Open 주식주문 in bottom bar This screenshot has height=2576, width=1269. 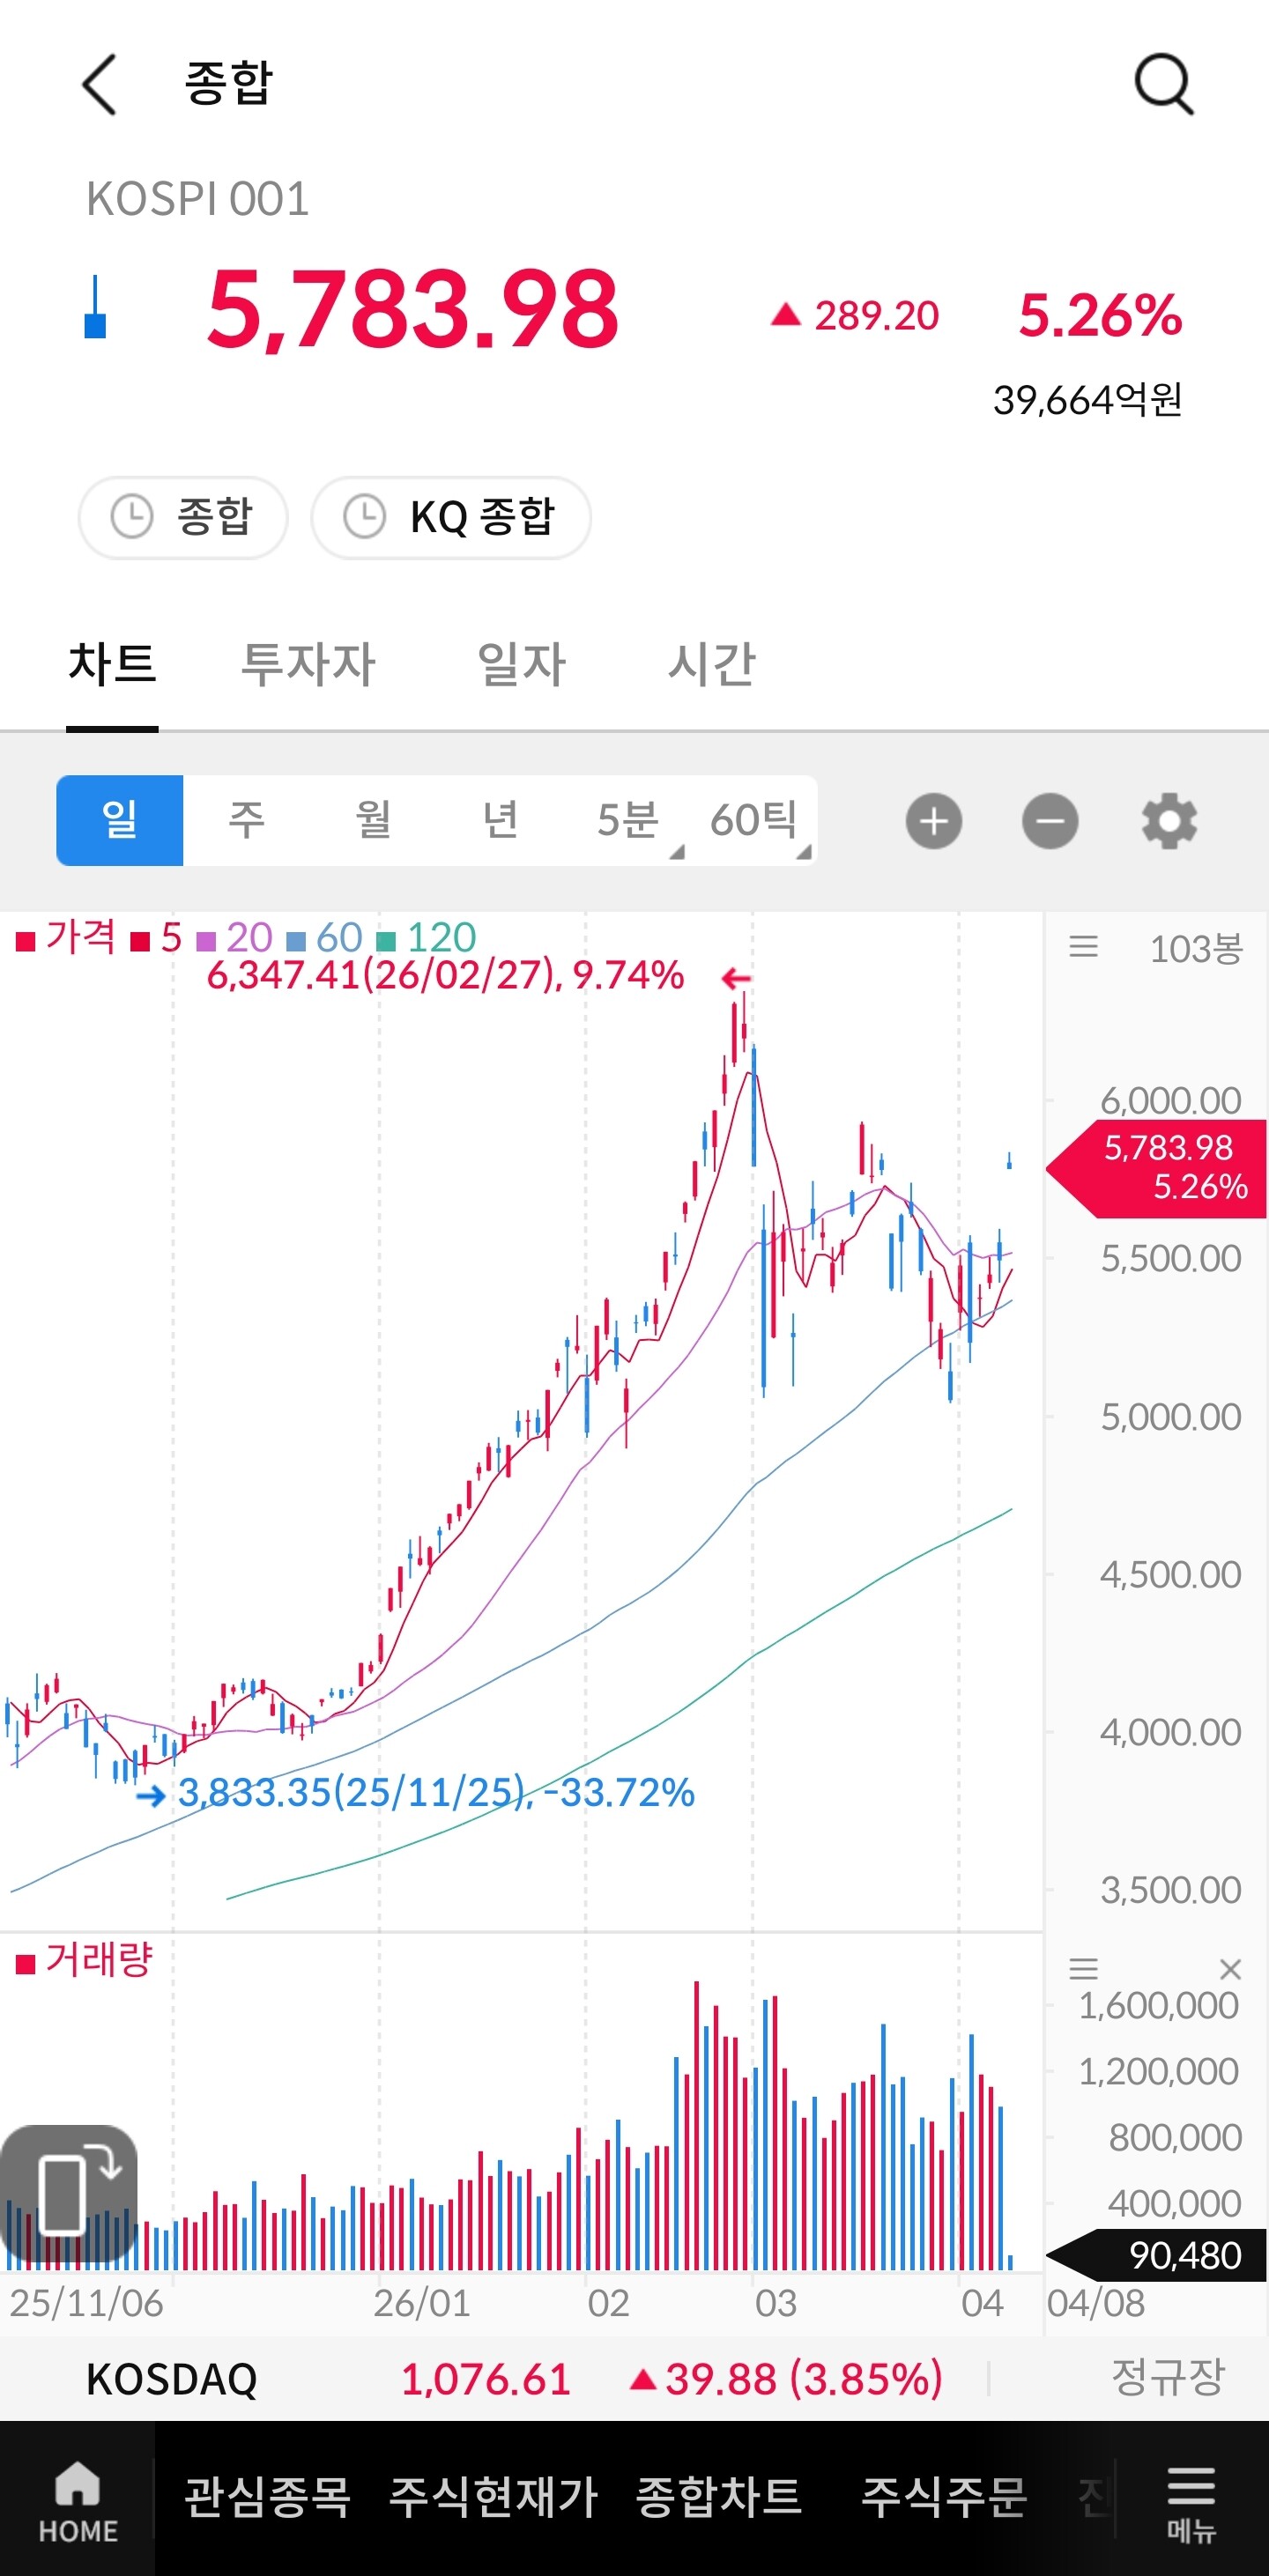tap(944, 2497)
